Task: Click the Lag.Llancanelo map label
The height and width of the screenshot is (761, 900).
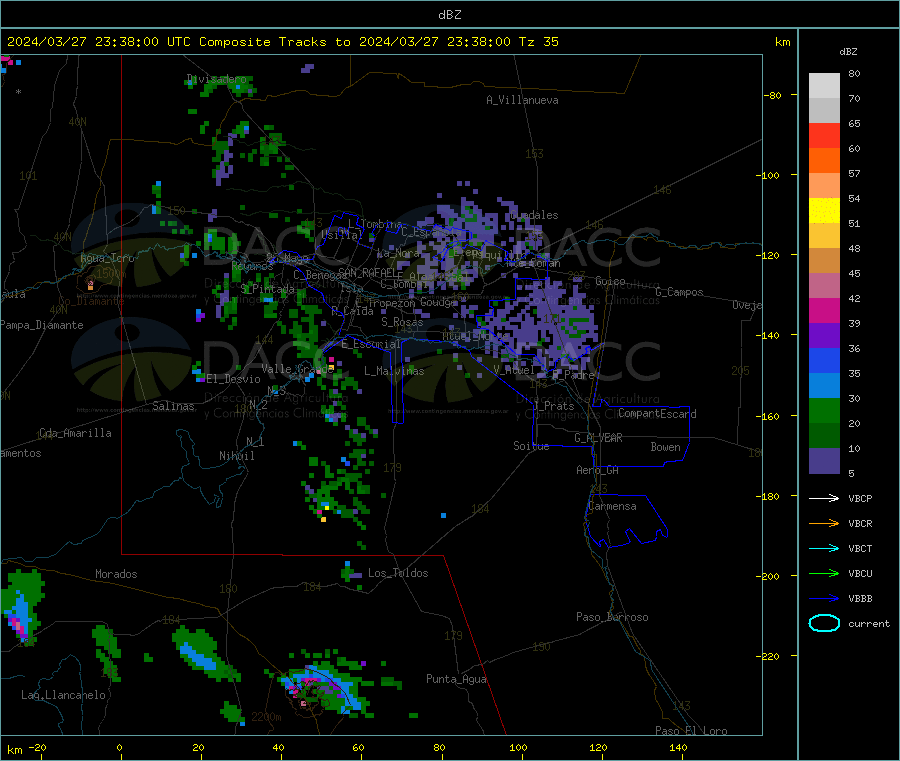Action: 63,695
